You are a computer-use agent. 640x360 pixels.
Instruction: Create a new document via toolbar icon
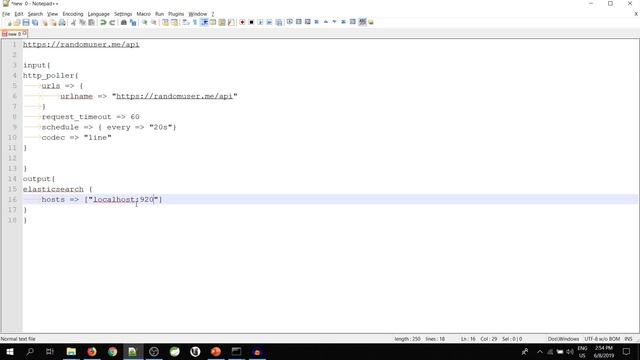(x=9, y=22)
